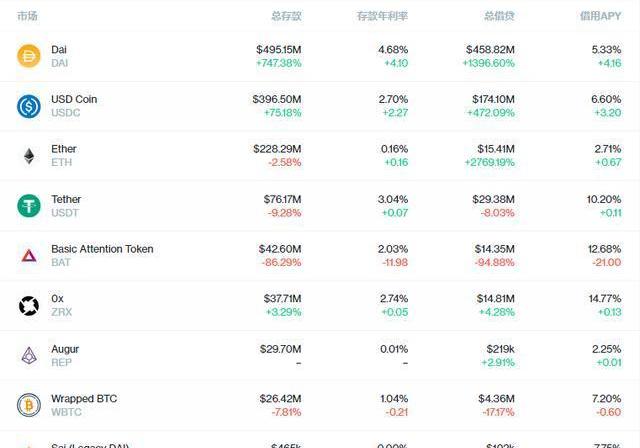The image size is (640, 448).
Task: Open the Wrapped BTC market link
Action: 84,399
